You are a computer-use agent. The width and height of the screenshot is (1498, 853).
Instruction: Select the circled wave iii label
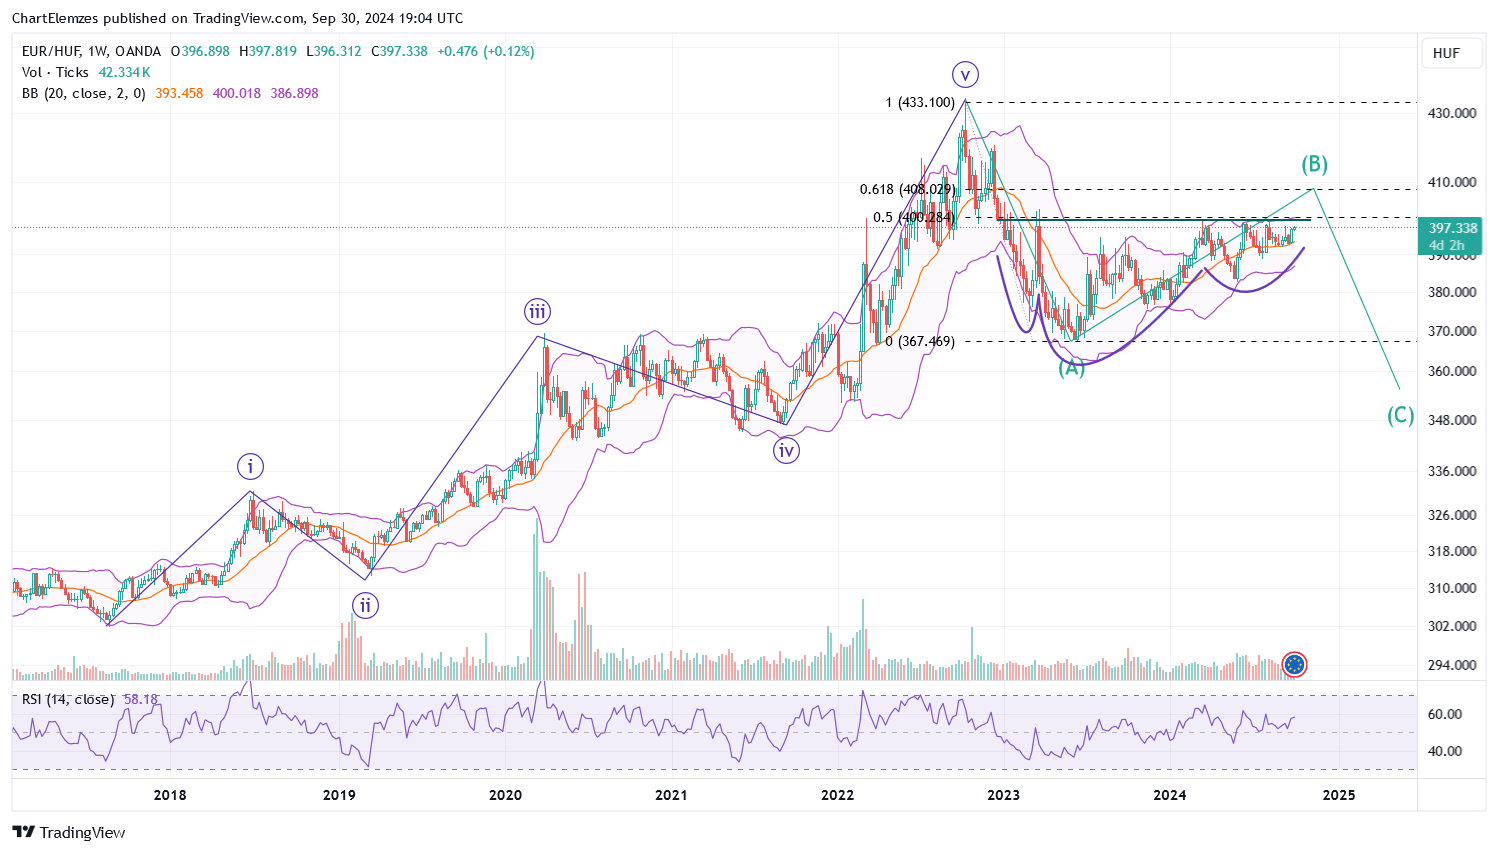tap(537, 312)
